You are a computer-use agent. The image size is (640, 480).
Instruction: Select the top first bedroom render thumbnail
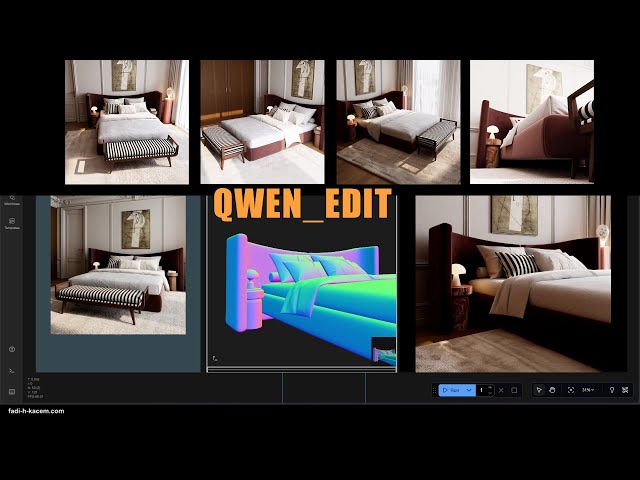(127, 122)
